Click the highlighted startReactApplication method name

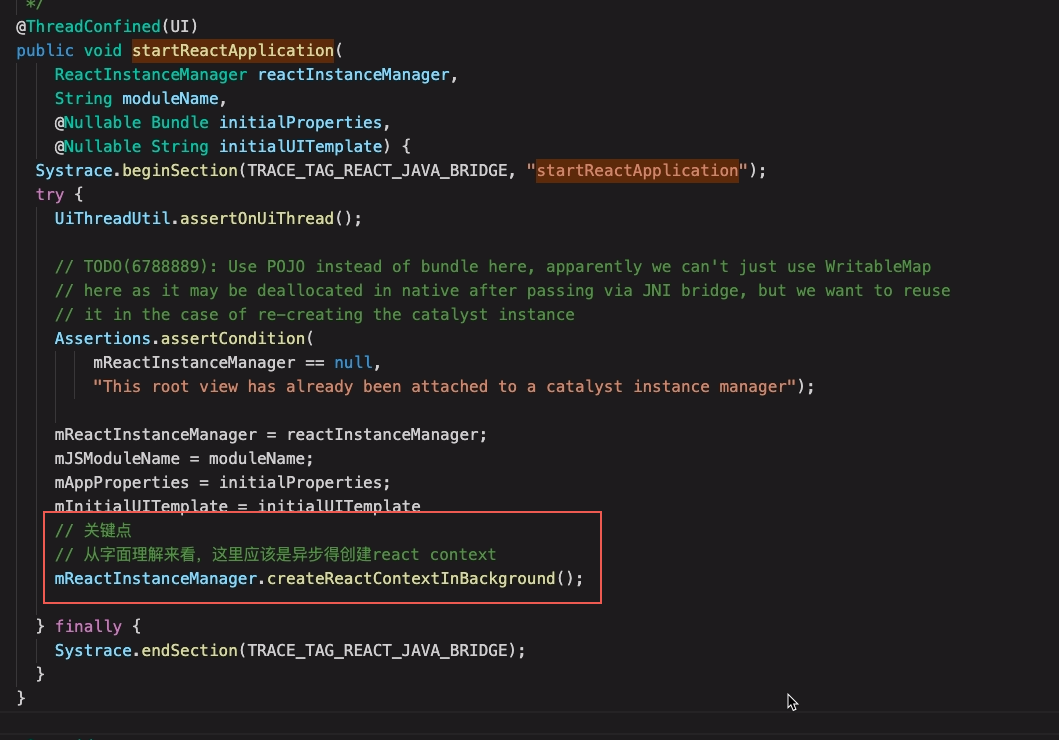point(232,50)
